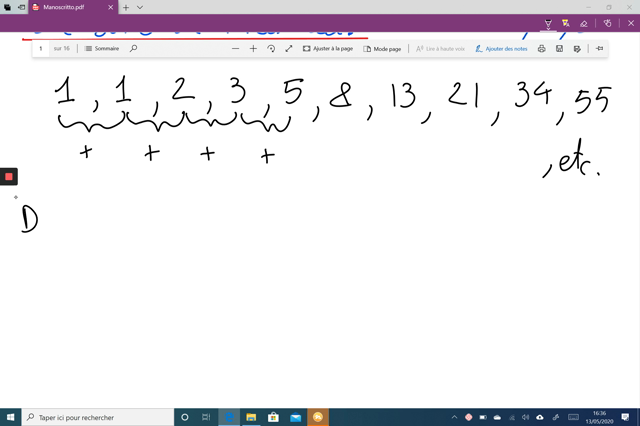The width and height of the screenshot is (640, 426).
Task: Select the ballpoint pen drawing tool
Action: point(548,23)
